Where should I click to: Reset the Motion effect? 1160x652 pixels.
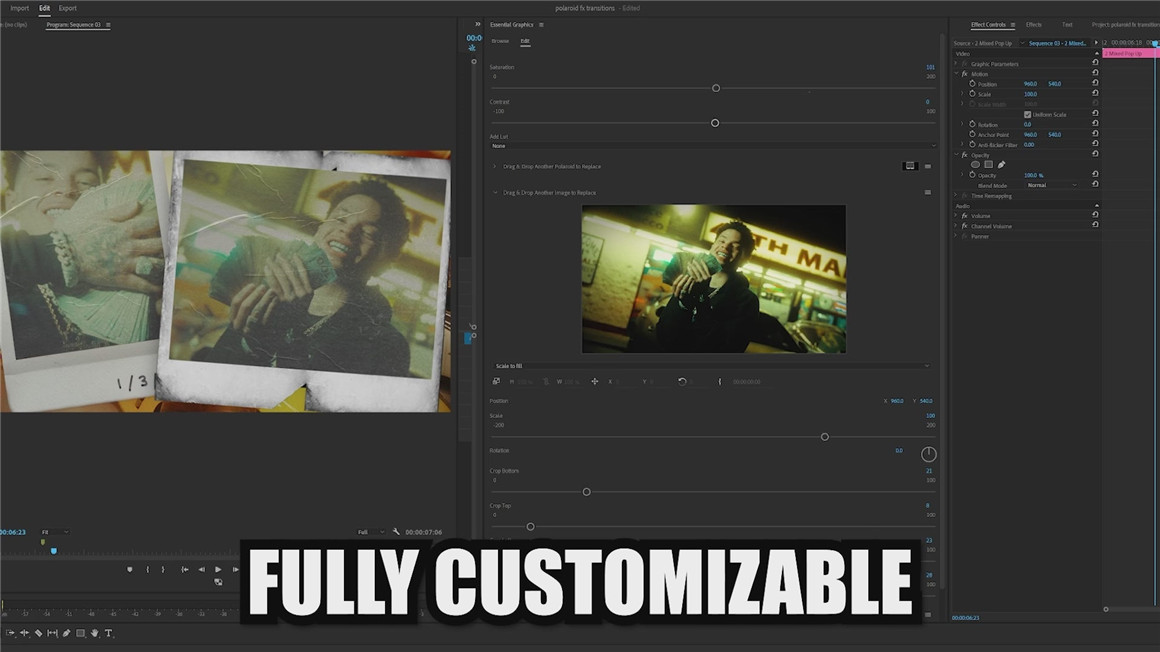[1095, 73]
